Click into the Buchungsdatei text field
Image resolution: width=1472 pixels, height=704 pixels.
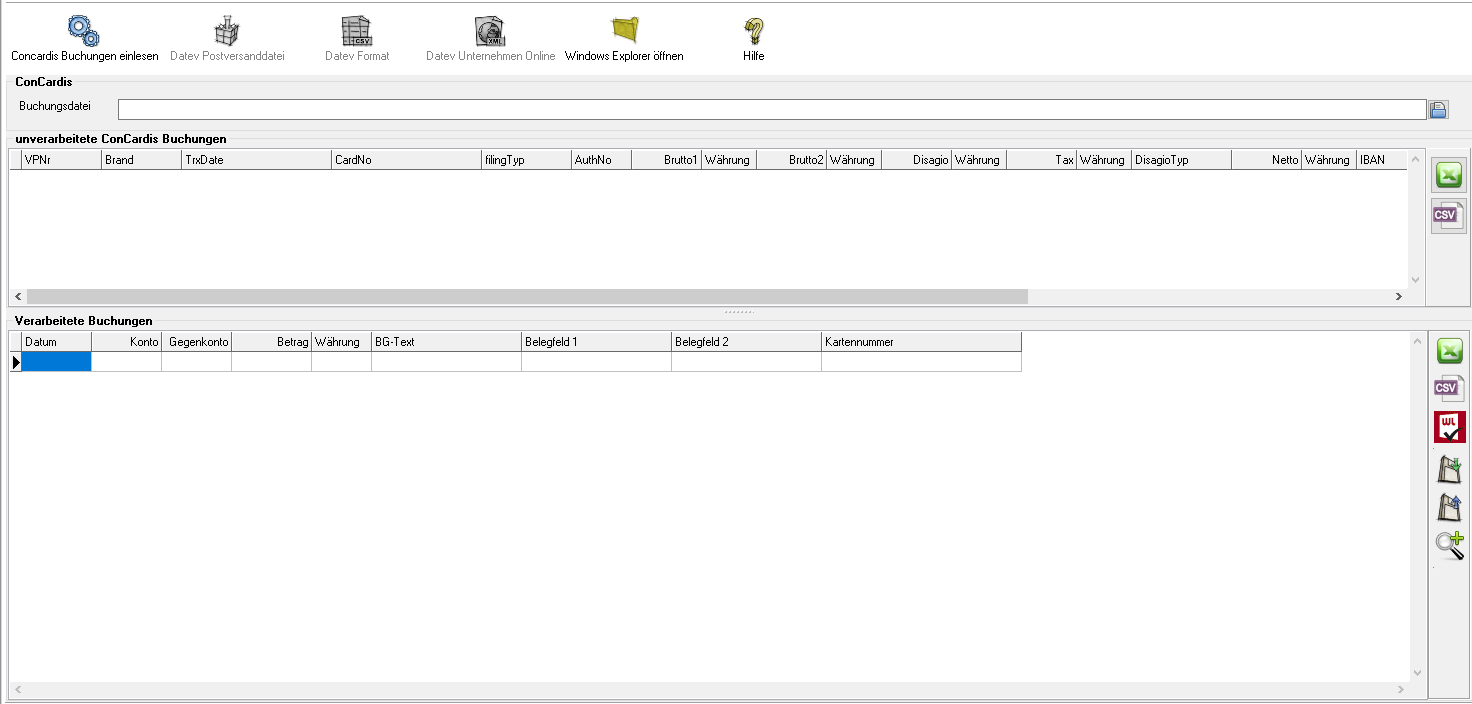tap(770, 110)
